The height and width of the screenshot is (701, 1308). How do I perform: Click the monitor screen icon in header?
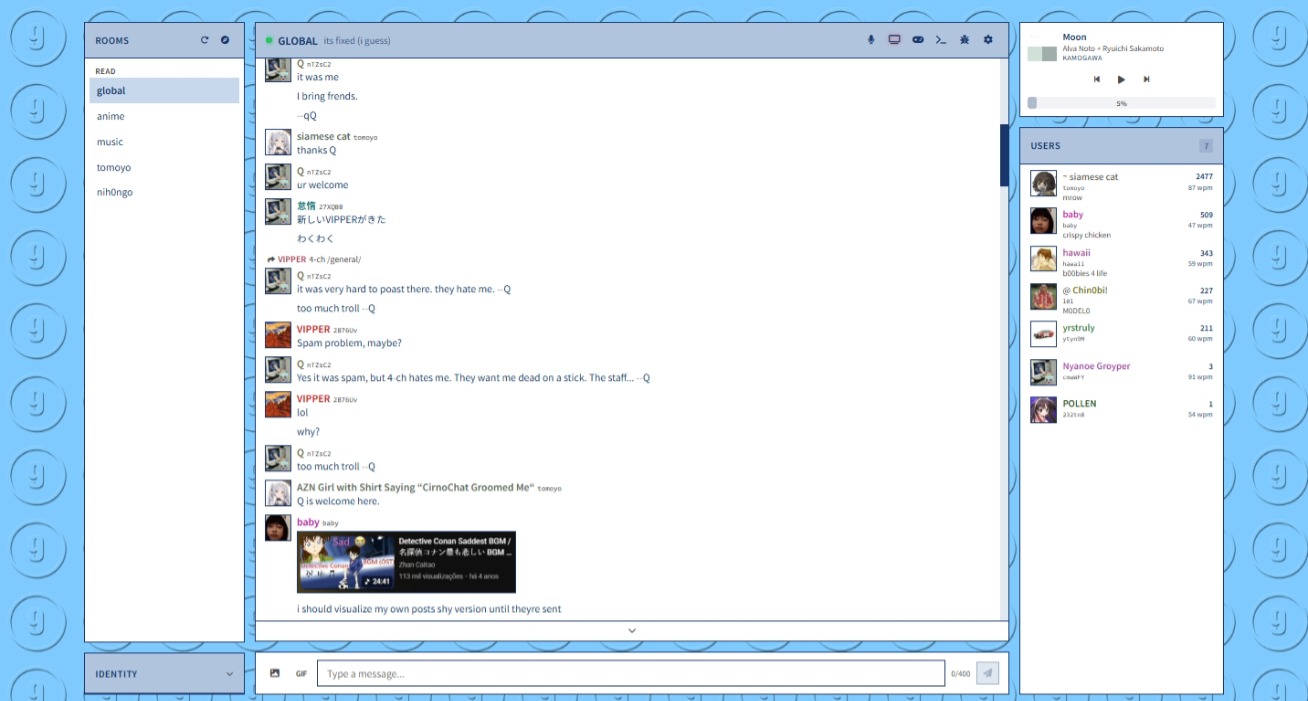pyautogui.click(x=894, y=40)
